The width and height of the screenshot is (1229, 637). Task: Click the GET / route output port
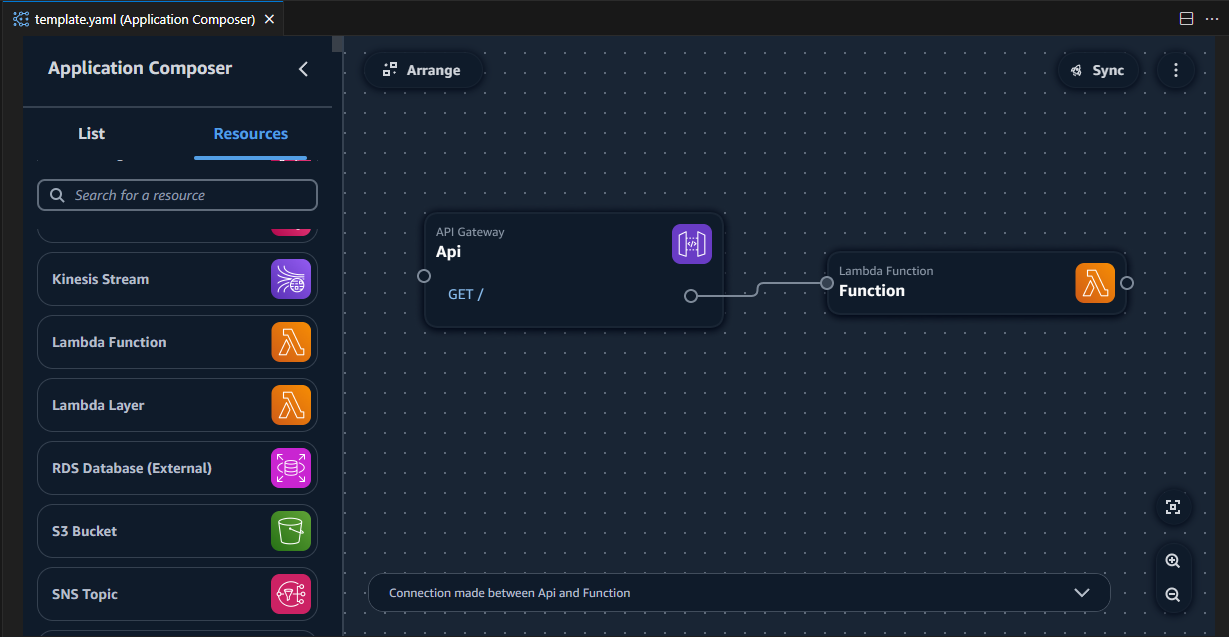pos(691,295)
